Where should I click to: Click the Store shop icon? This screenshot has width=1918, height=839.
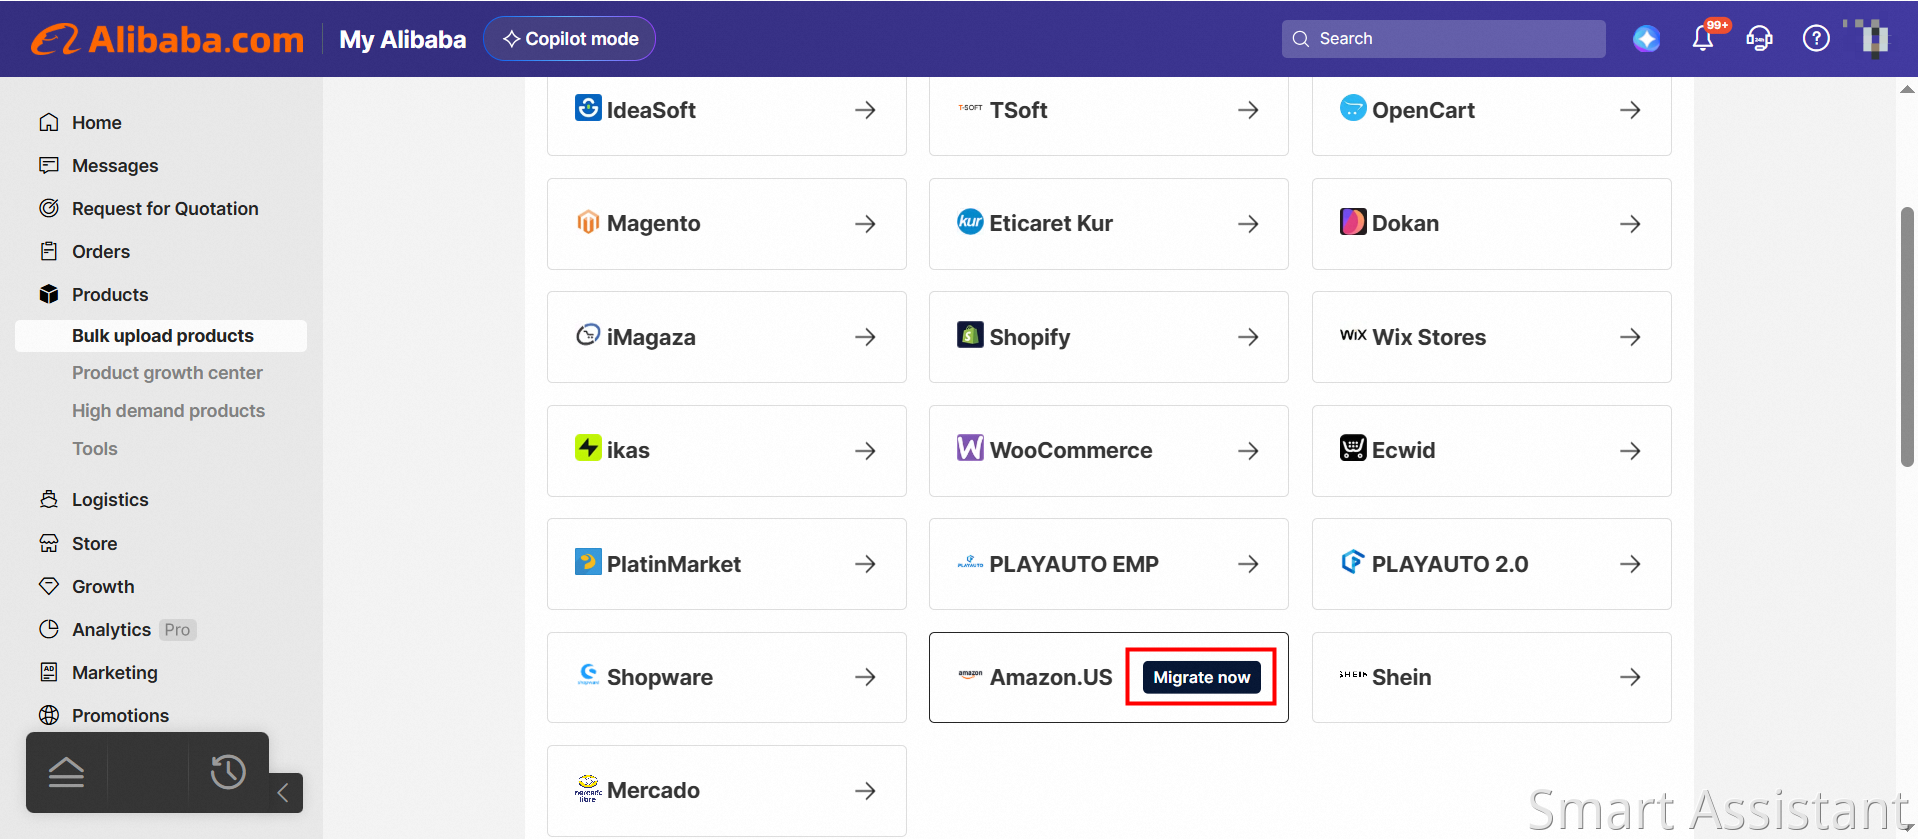click(x=48, y=543)
